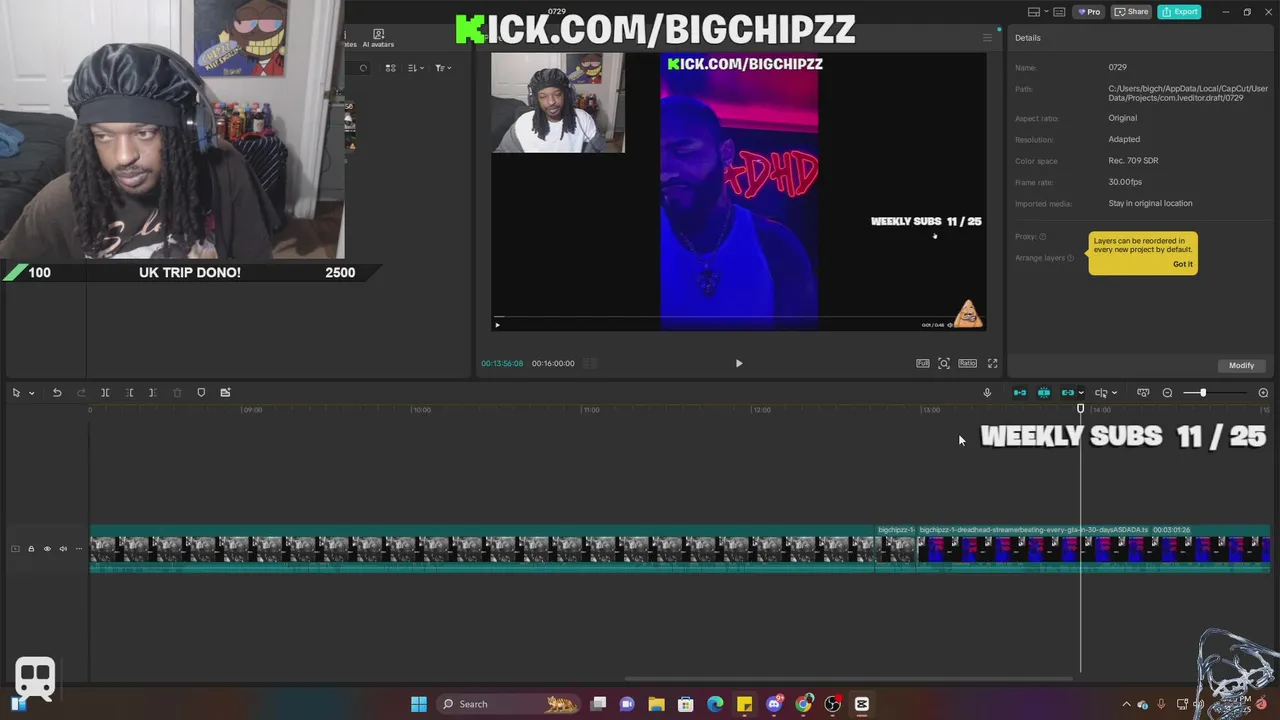Image resolution: width=1280 pixels, height=720 pixels.
Task: Click the zoom-to-fit preview icon
Action: [944, 364]
